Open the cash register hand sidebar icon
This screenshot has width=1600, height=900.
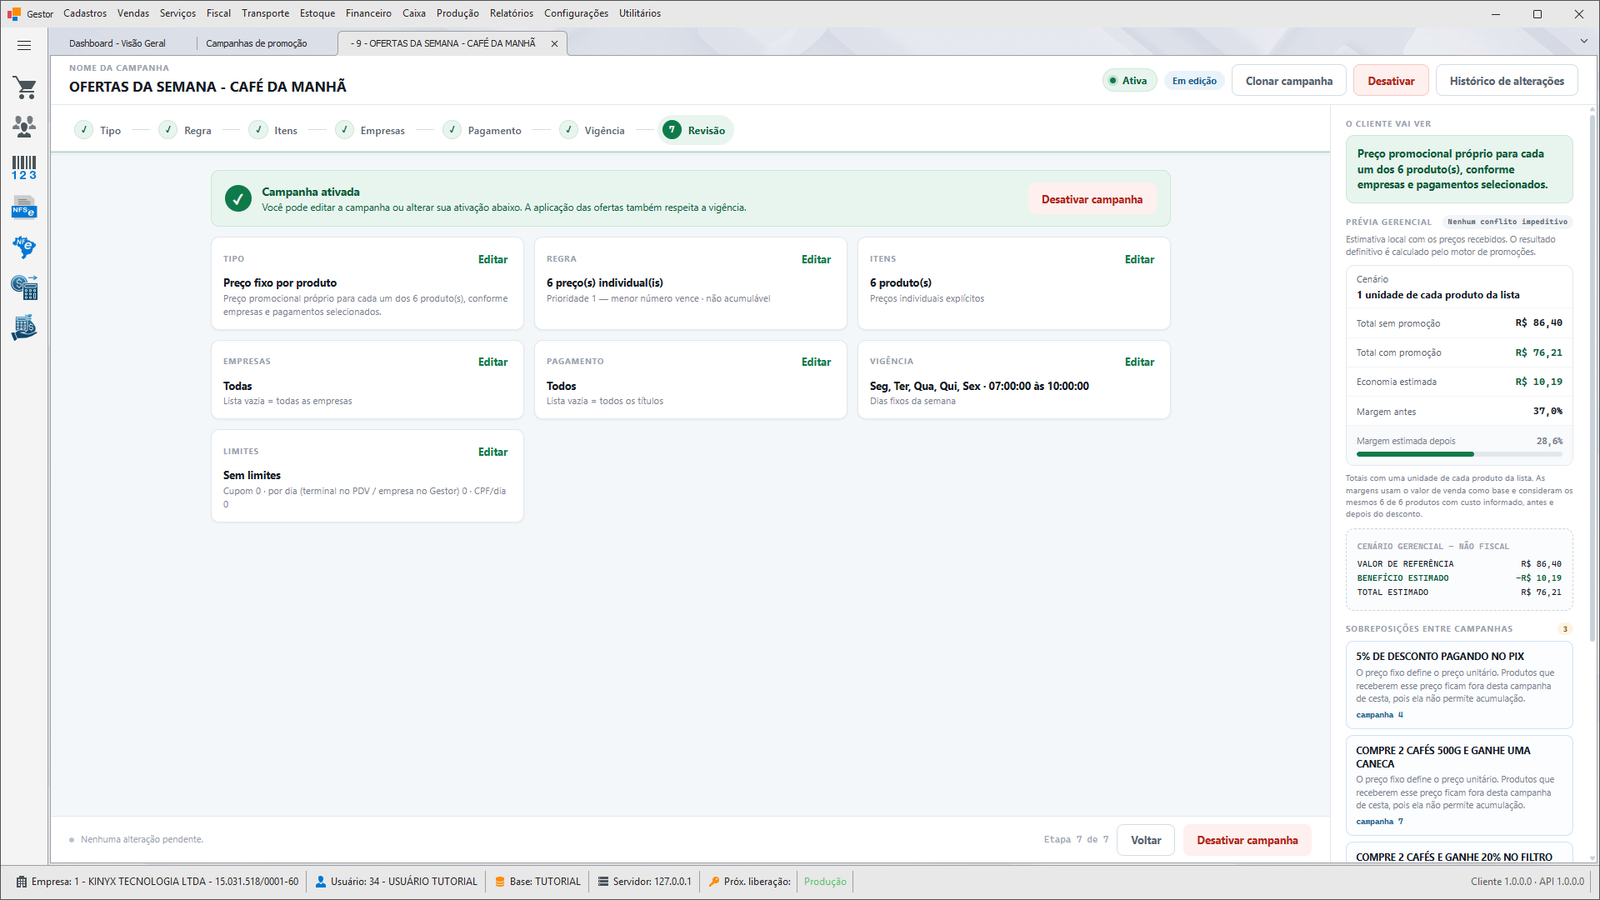[24, 328]
